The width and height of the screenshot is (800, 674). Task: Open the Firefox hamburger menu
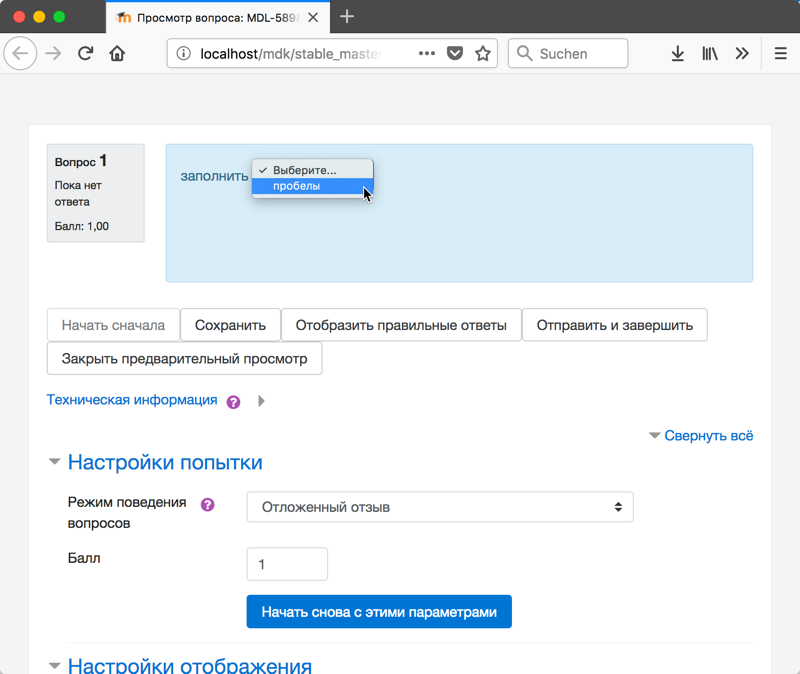(781, 53)
